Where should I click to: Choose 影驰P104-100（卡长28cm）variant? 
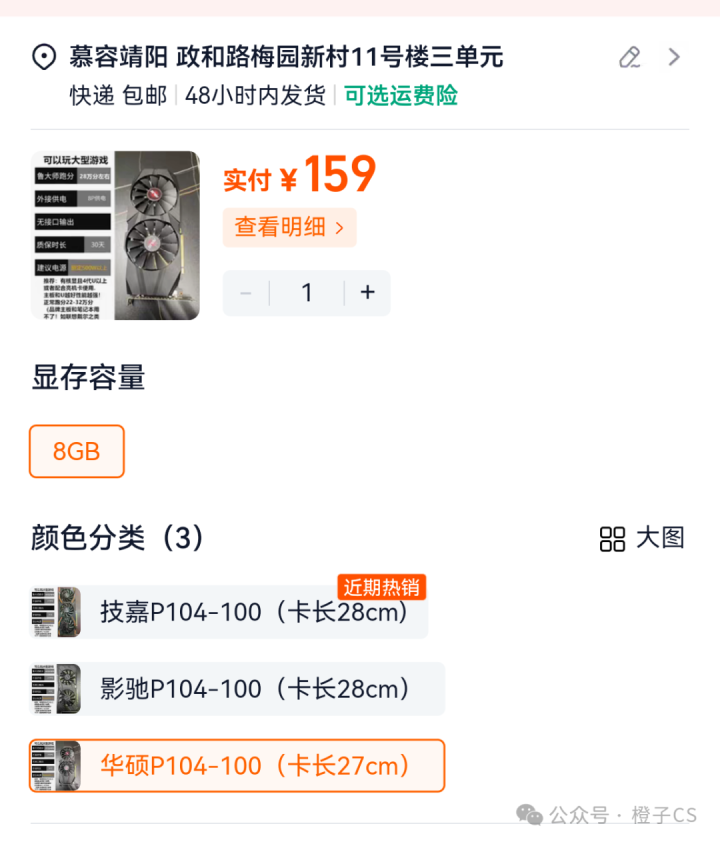tap(237, 689)
